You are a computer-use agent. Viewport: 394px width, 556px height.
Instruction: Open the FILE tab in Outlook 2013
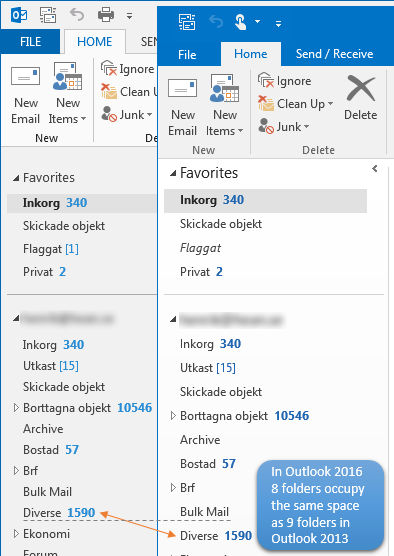(30, 41)
